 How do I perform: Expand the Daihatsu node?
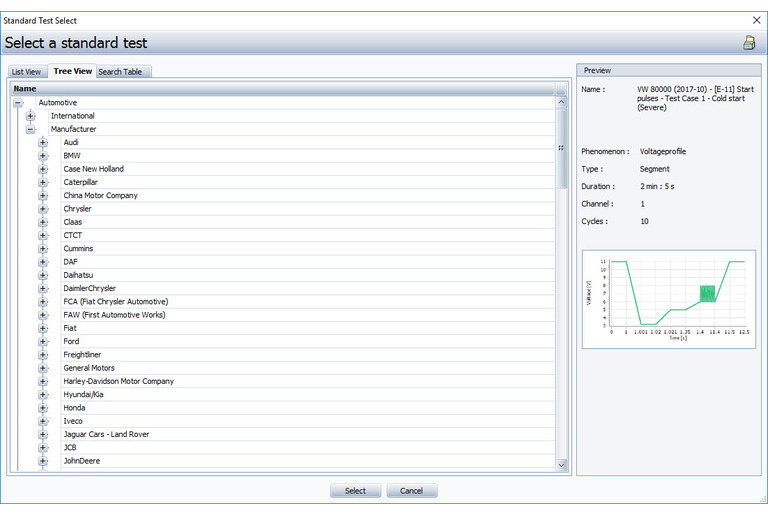(x=43, y=275)
